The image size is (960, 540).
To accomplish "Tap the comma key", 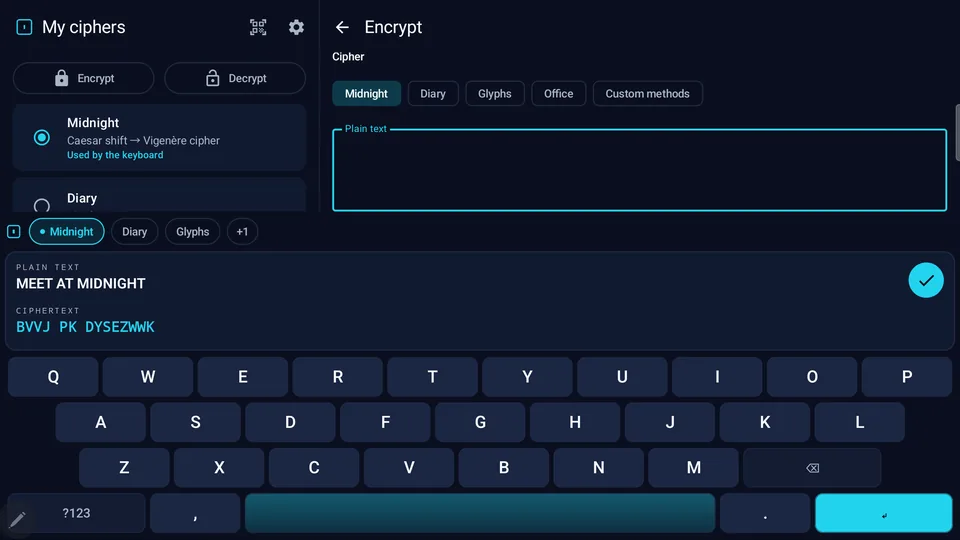I will [195, 513].
